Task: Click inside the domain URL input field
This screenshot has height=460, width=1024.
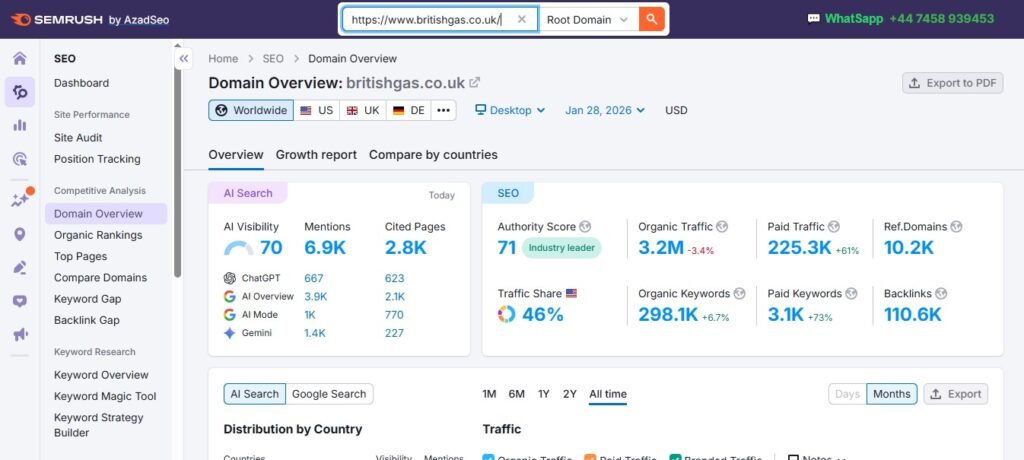Action: coord(425,19)
